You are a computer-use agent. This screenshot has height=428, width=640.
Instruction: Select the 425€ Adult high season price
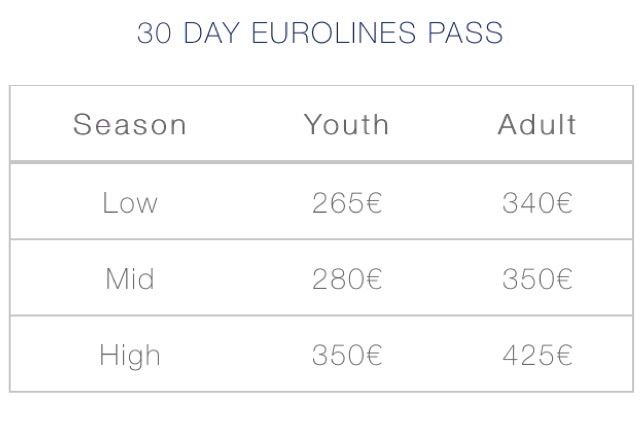pos(537,355)
